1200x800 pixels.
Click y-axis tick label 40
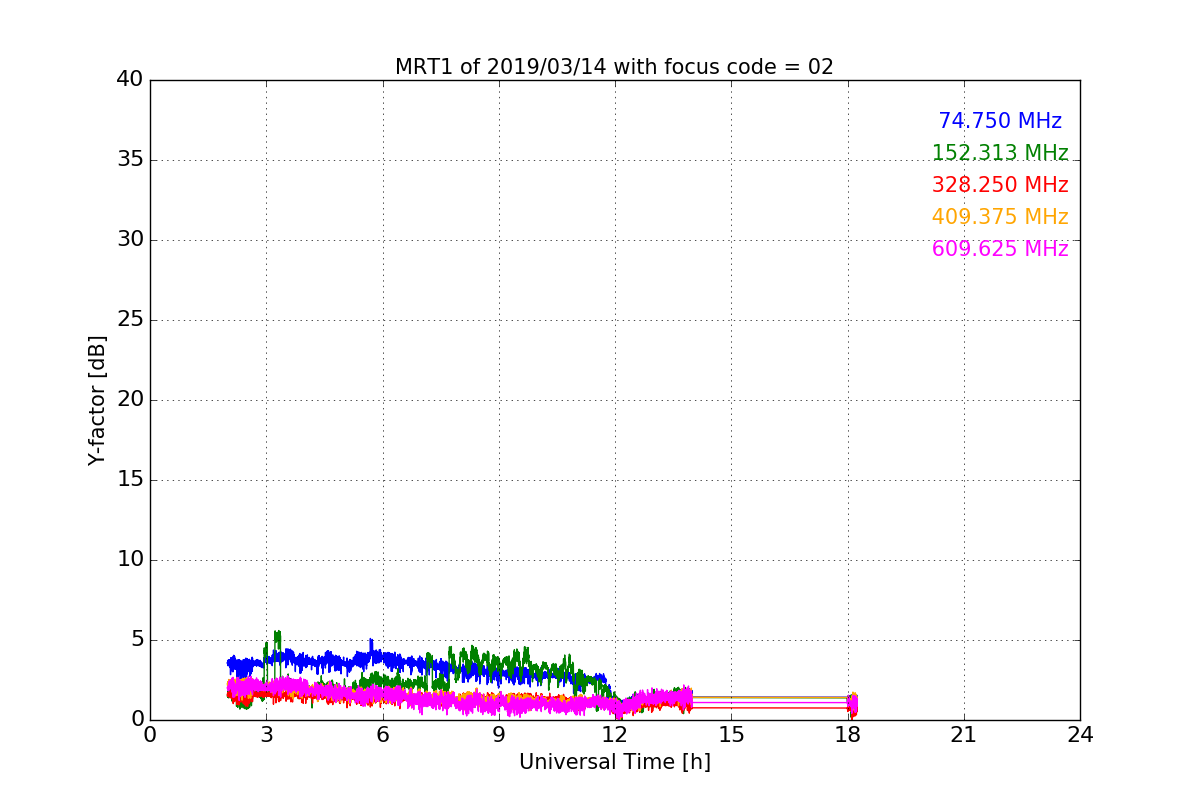click(x=130, y=80)
